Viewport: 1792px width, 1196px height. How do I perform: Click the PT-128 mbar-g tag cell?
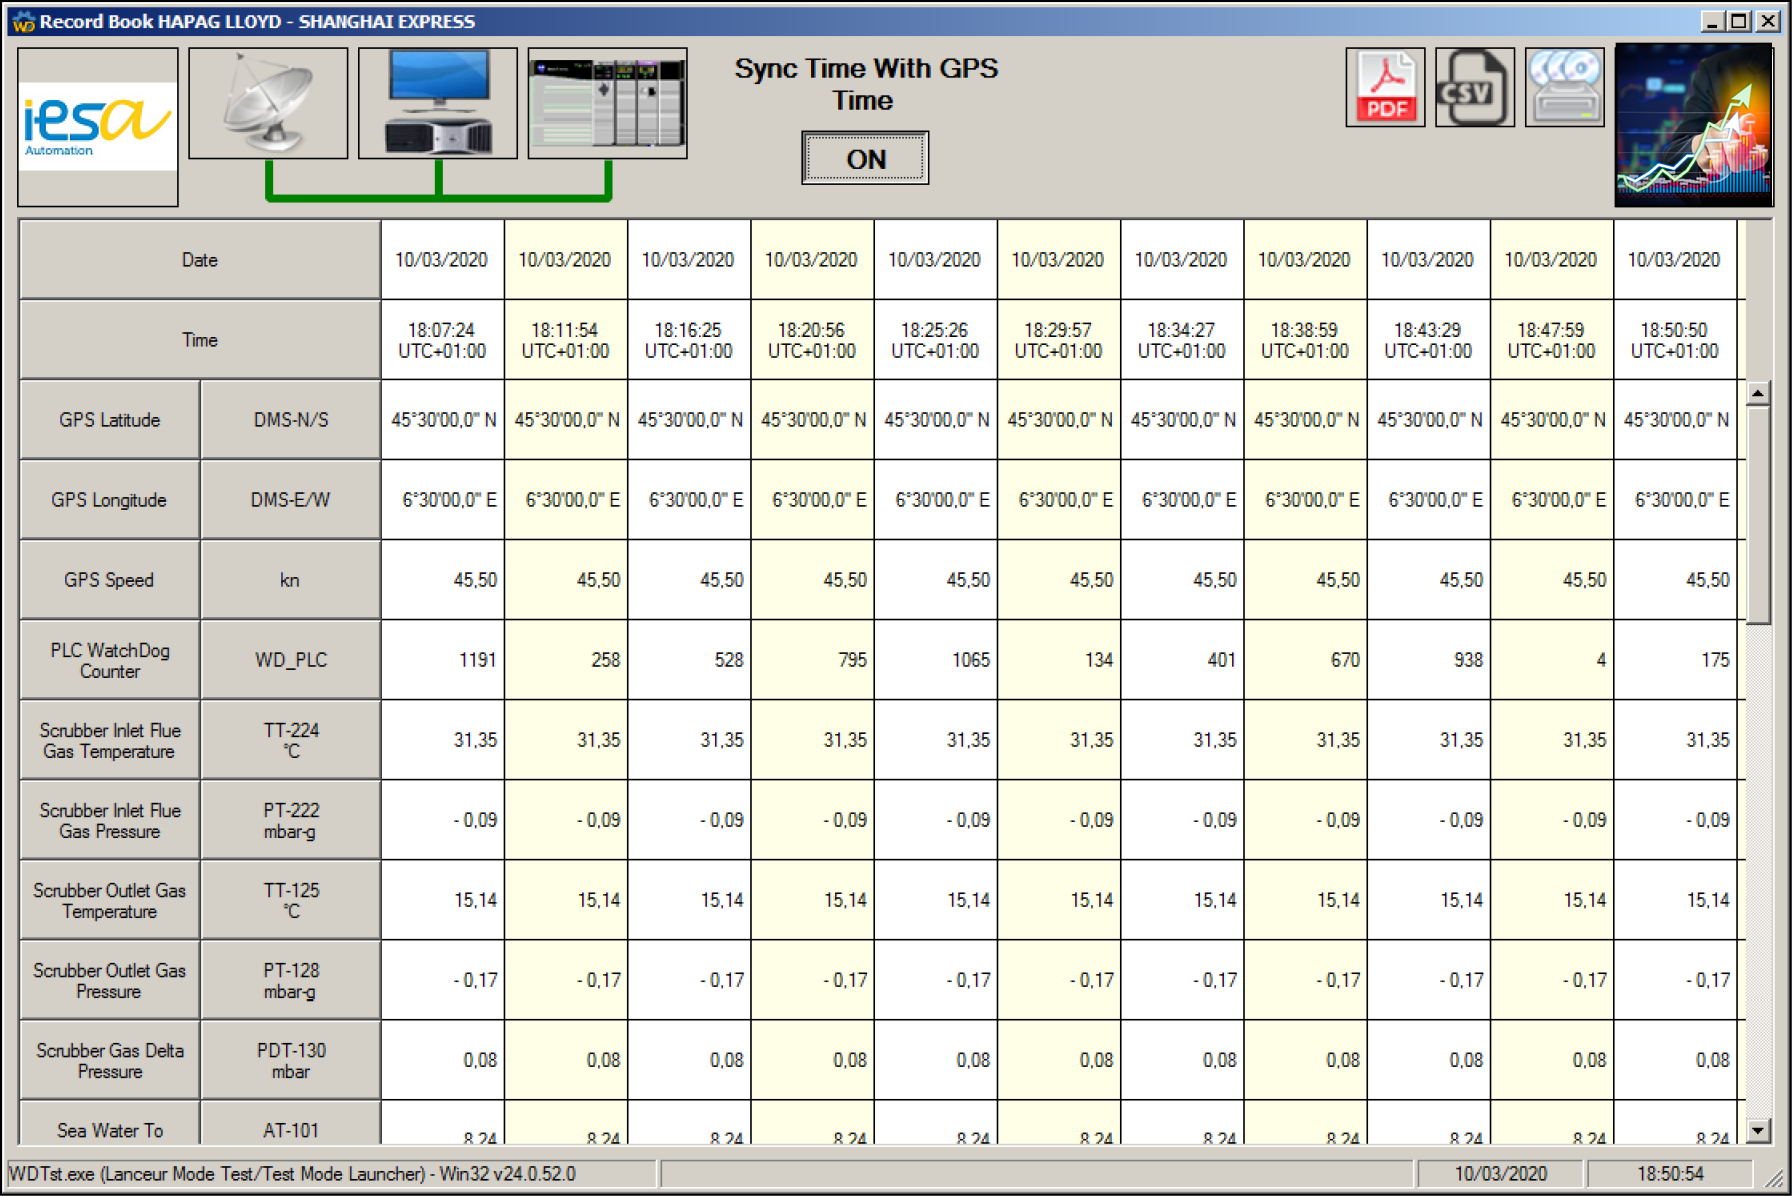coord(291,980)
